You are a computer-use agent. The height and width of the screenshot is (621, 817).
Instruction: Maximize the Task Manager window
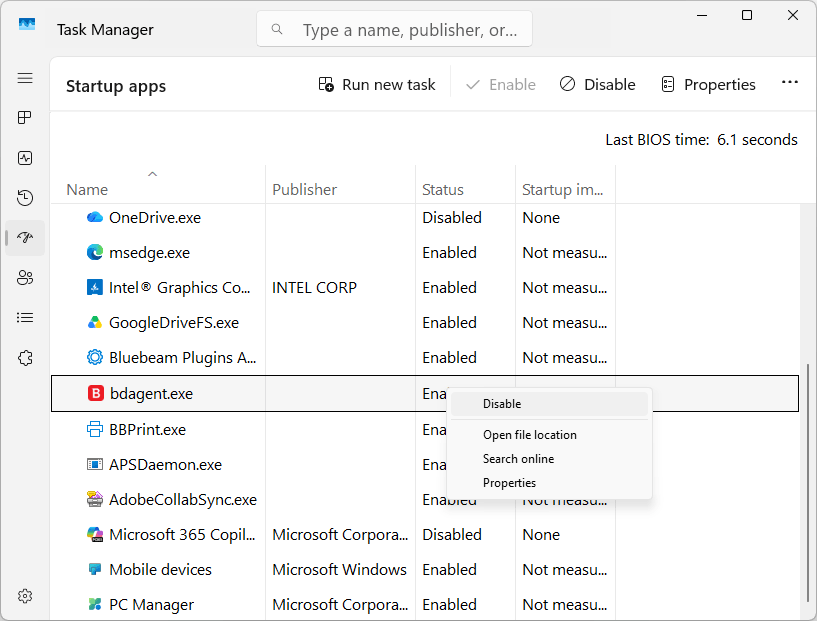747,16
